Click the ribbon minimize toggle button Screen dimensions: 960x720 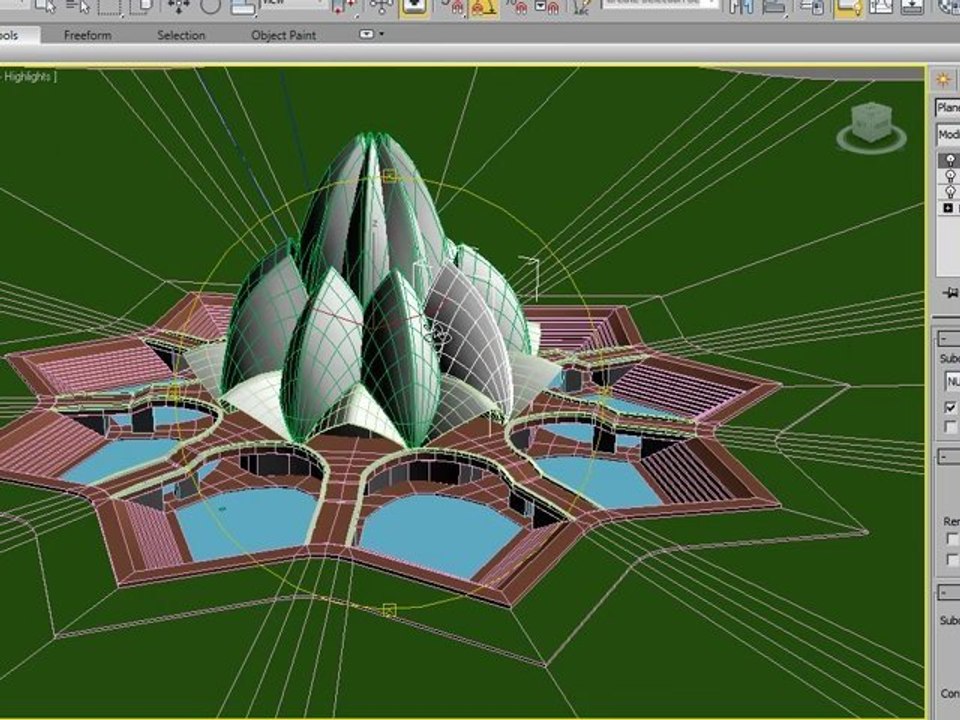point(366,34)
